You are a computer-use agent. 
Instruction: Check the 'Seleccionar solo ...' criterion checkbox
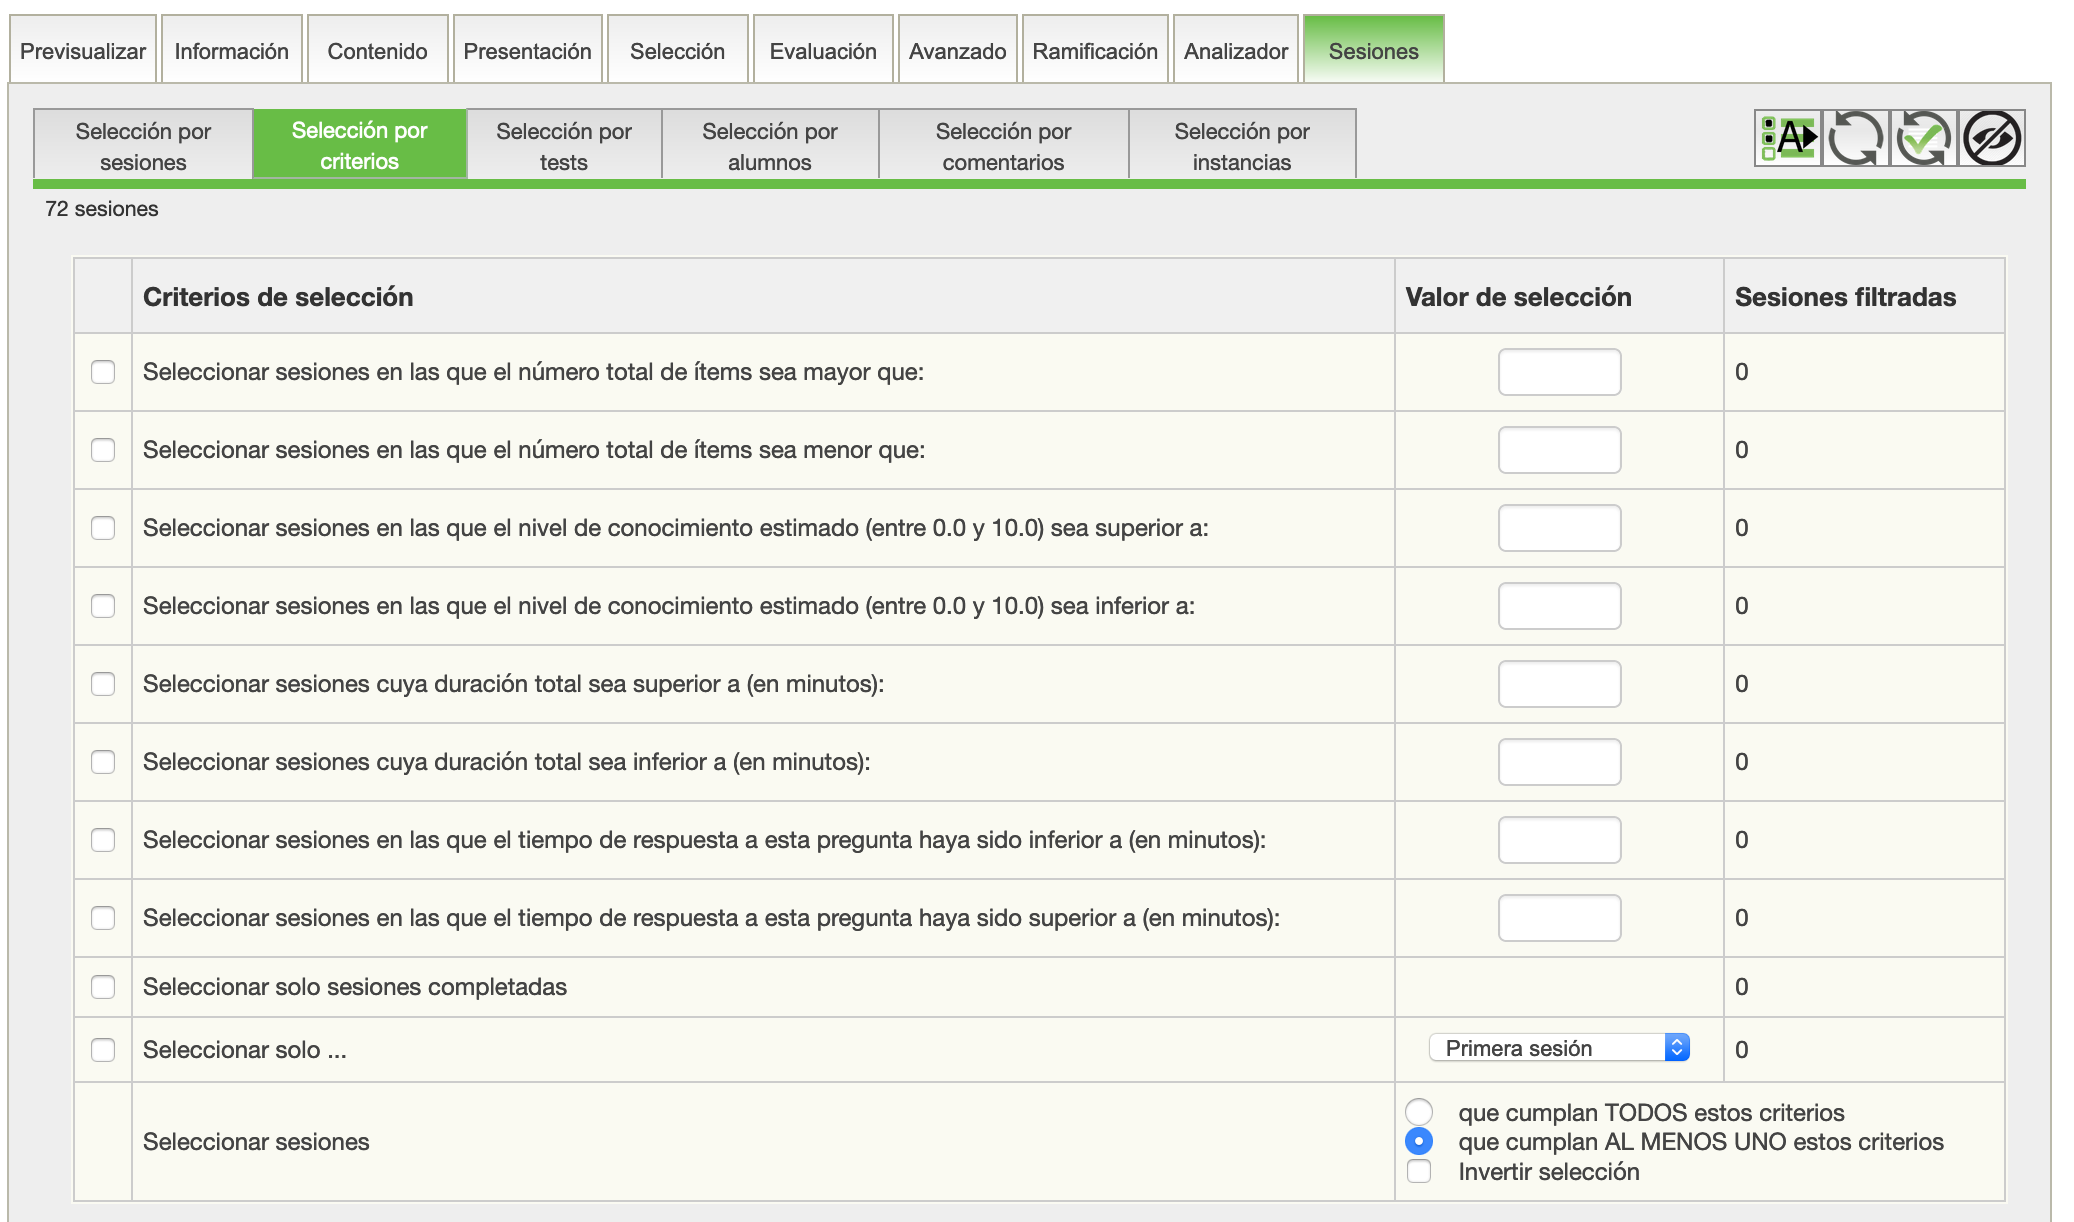point(103,1050)
